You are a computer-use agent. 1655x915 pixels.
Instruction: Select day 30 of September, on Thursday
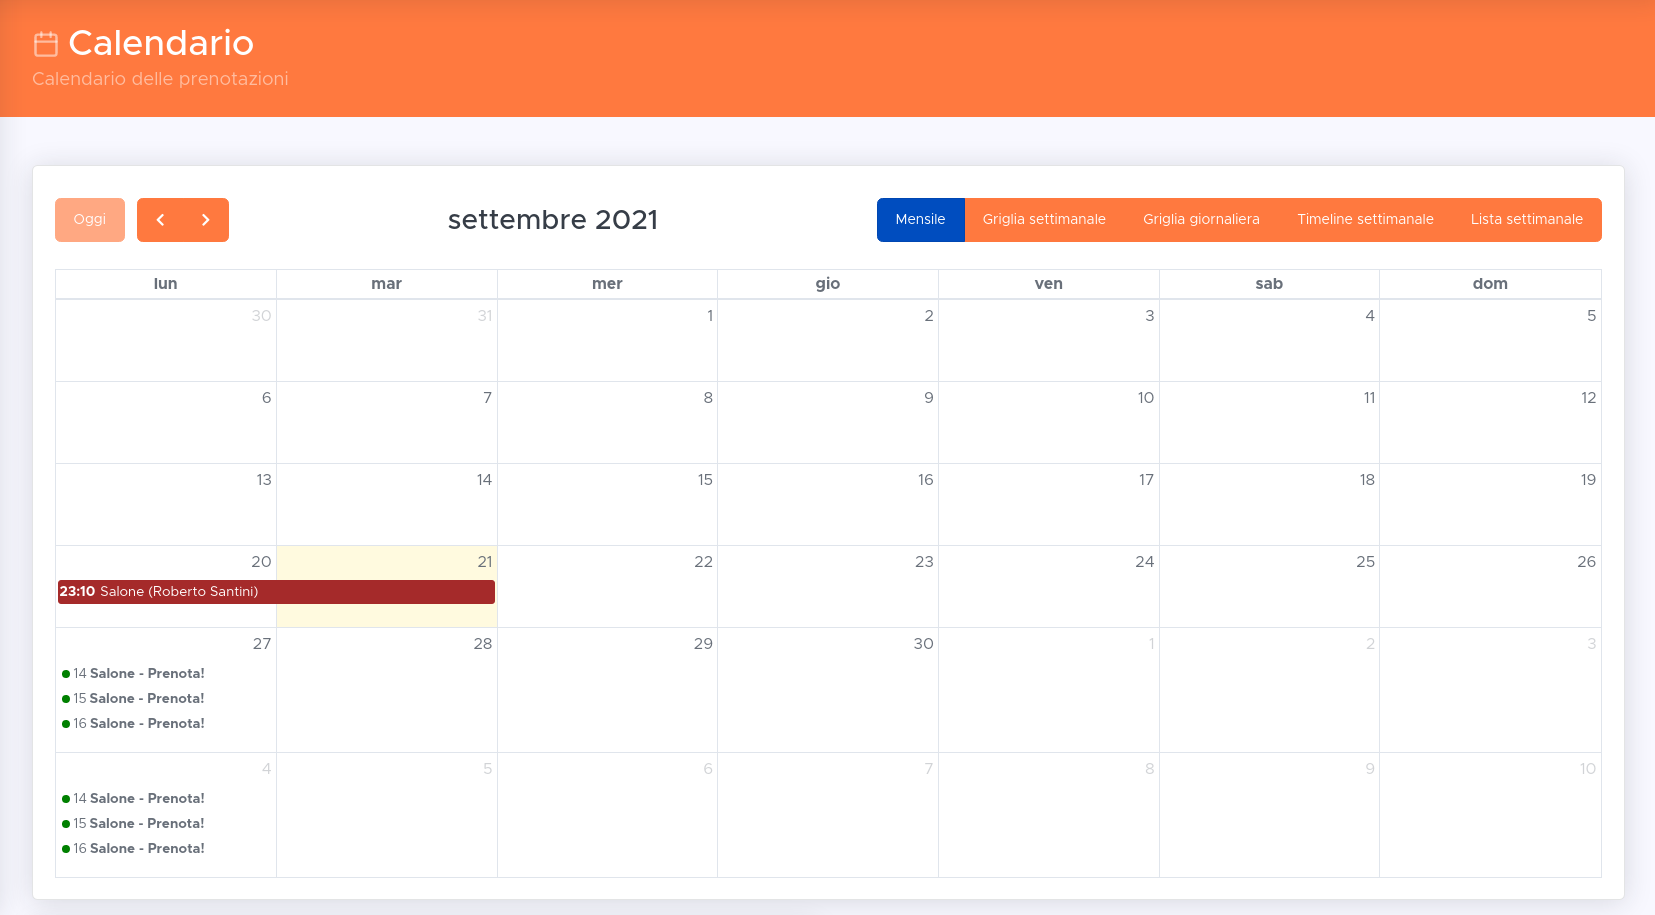[923, 644]
